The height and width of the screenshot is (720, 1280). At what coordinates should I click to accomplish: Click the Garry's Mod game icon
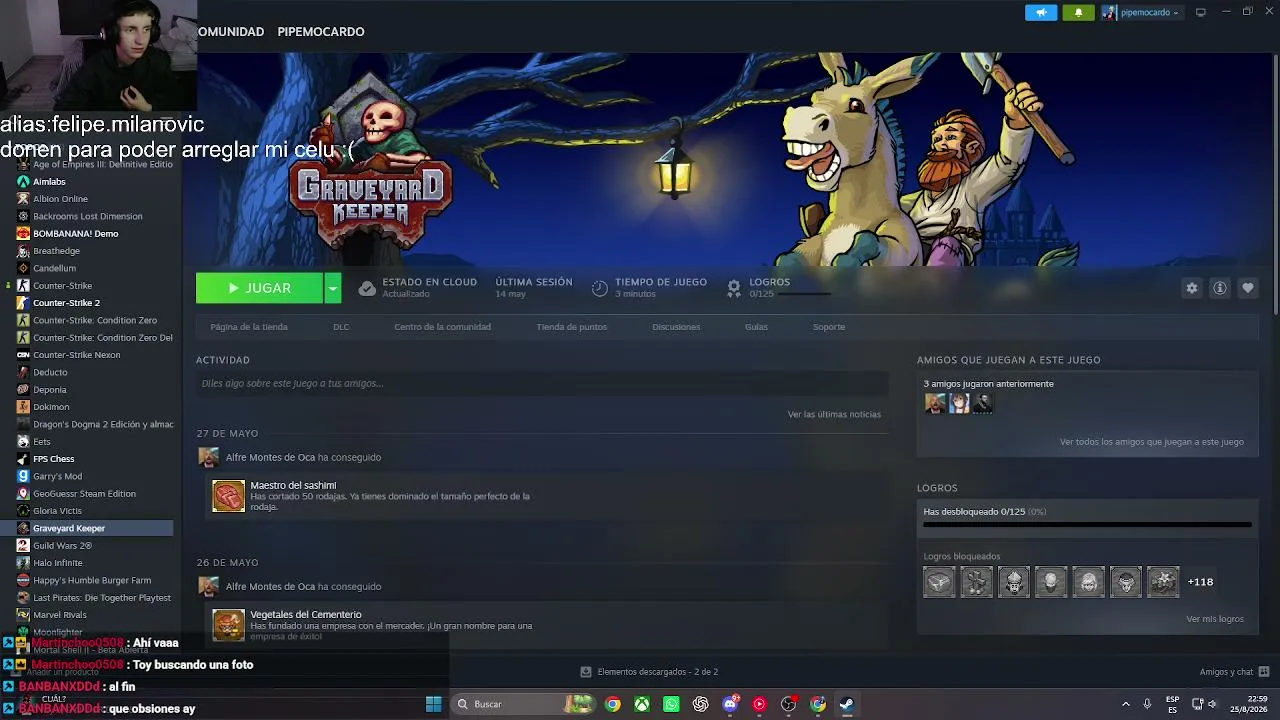coord(23,476)
